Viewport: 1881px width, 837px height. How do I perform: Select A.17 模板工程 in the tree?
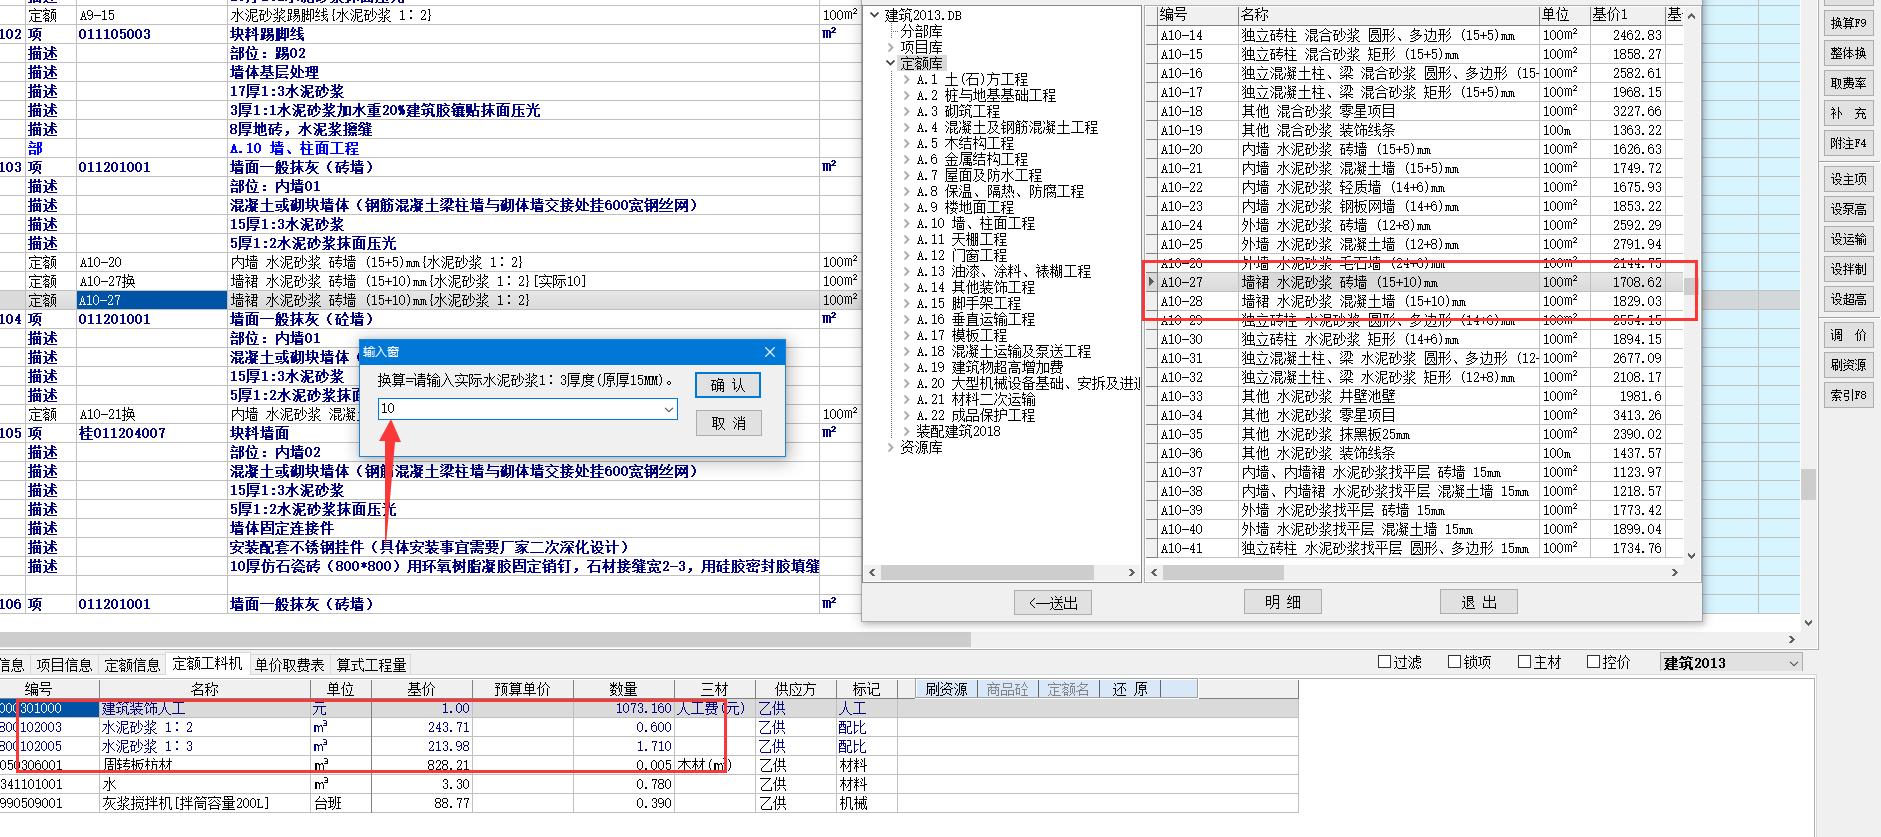coord(961,335)
